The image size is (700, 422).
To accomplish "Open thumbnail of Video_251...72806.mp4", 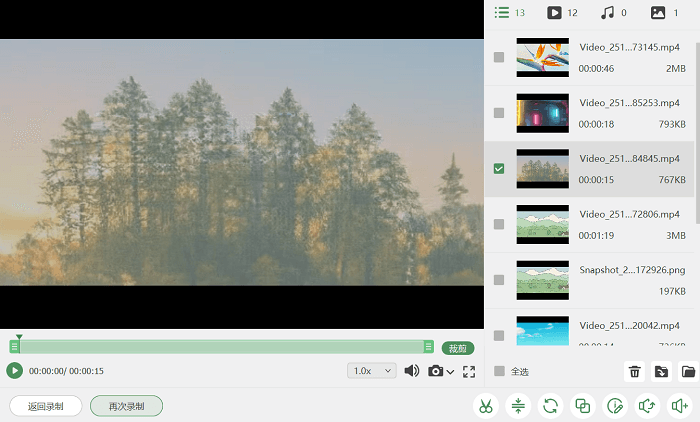I will tap(542, 224).
